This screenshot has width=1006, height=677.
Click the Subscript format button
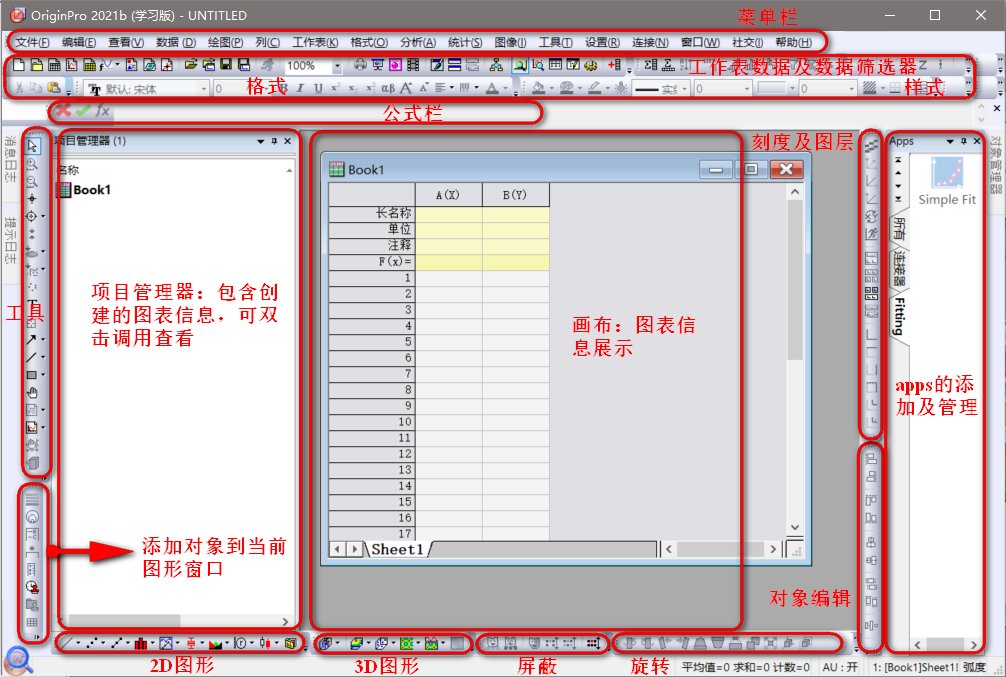[352, 88]
